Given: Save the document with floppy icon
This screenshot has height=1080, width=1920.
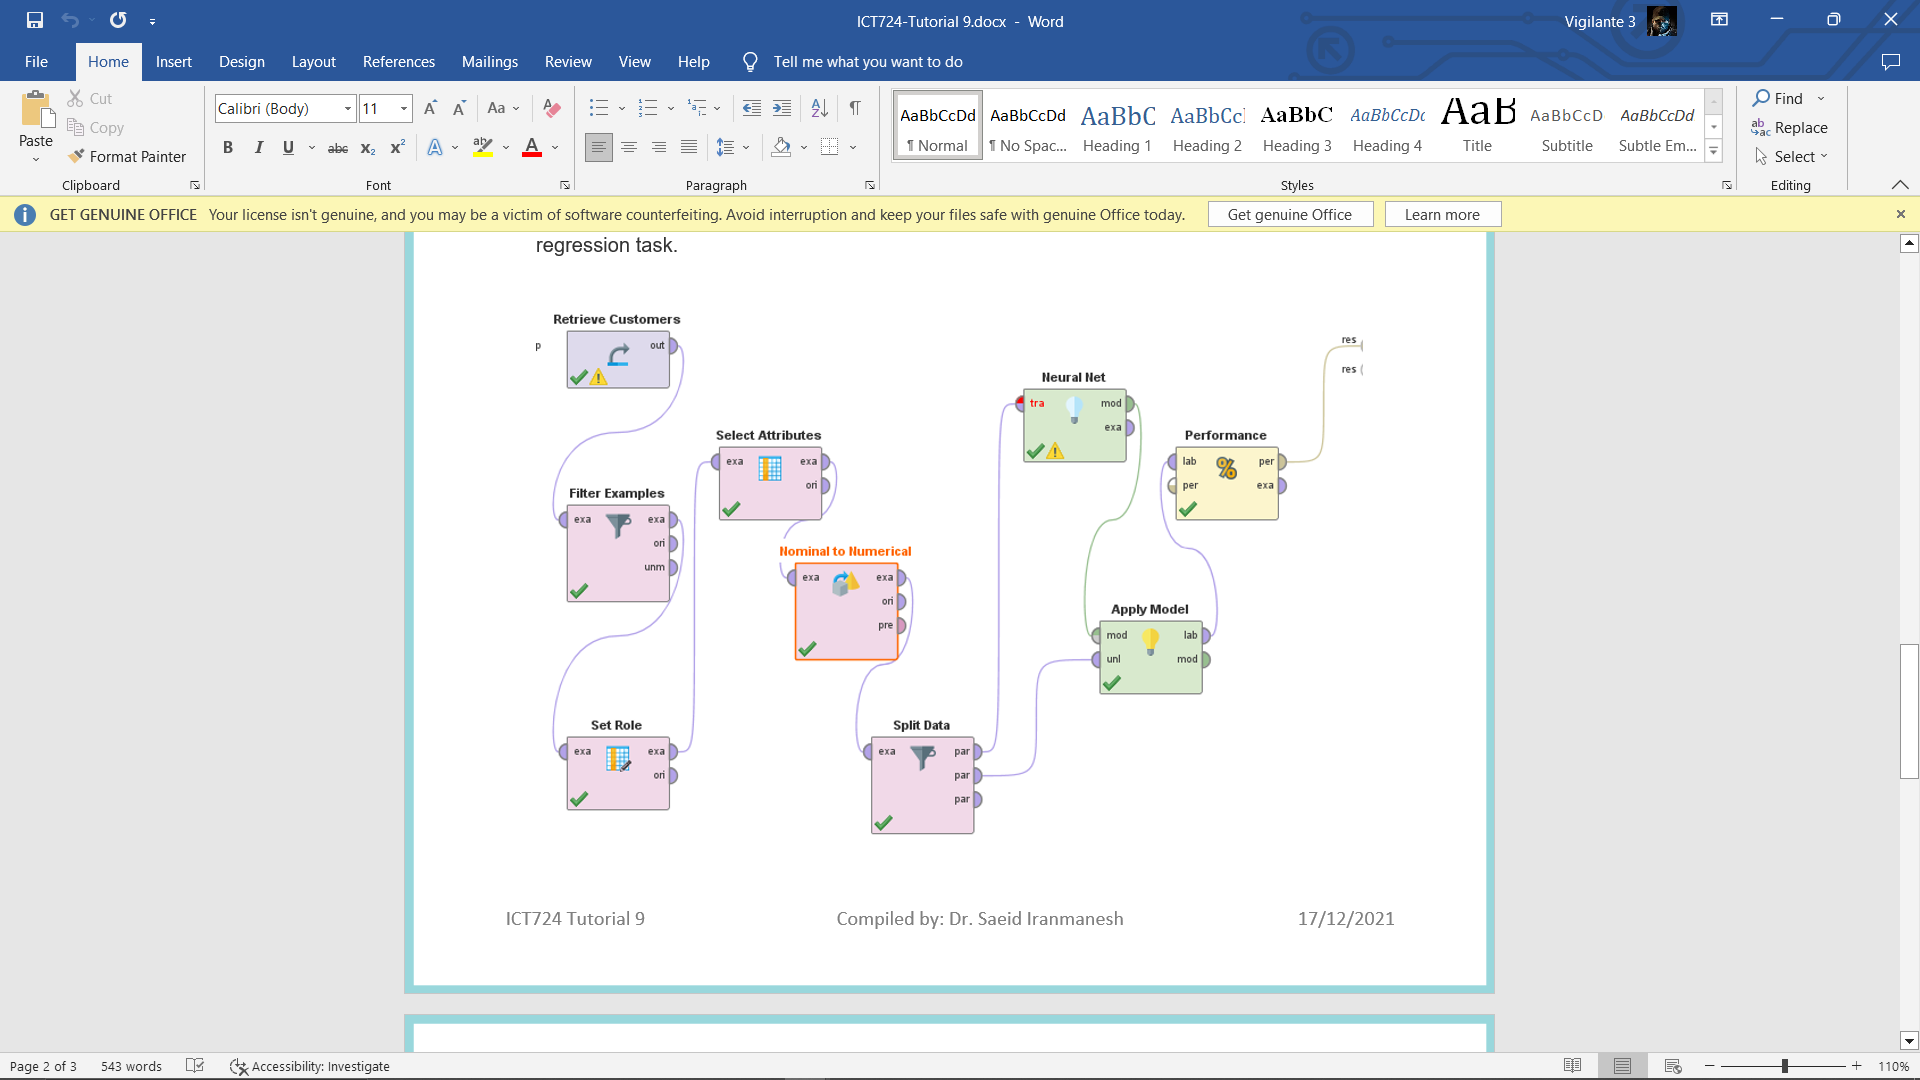Looking at the screenshot, I should tap(35, 20).
